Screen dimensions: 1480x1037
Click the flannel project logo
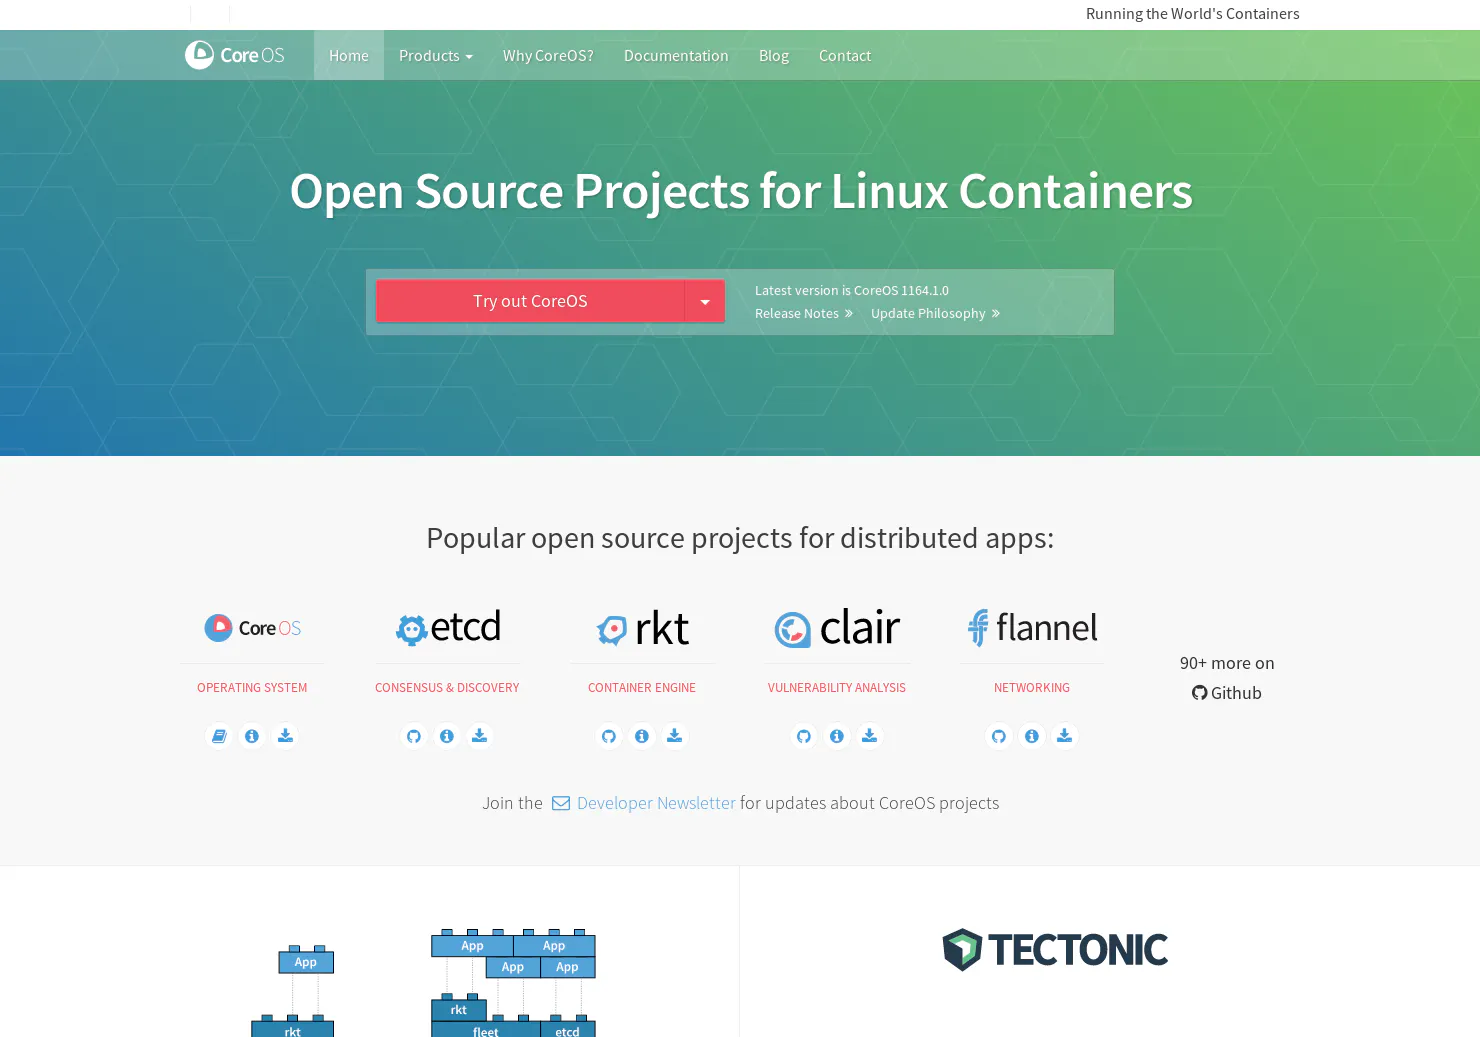[x=1032, y=627]
